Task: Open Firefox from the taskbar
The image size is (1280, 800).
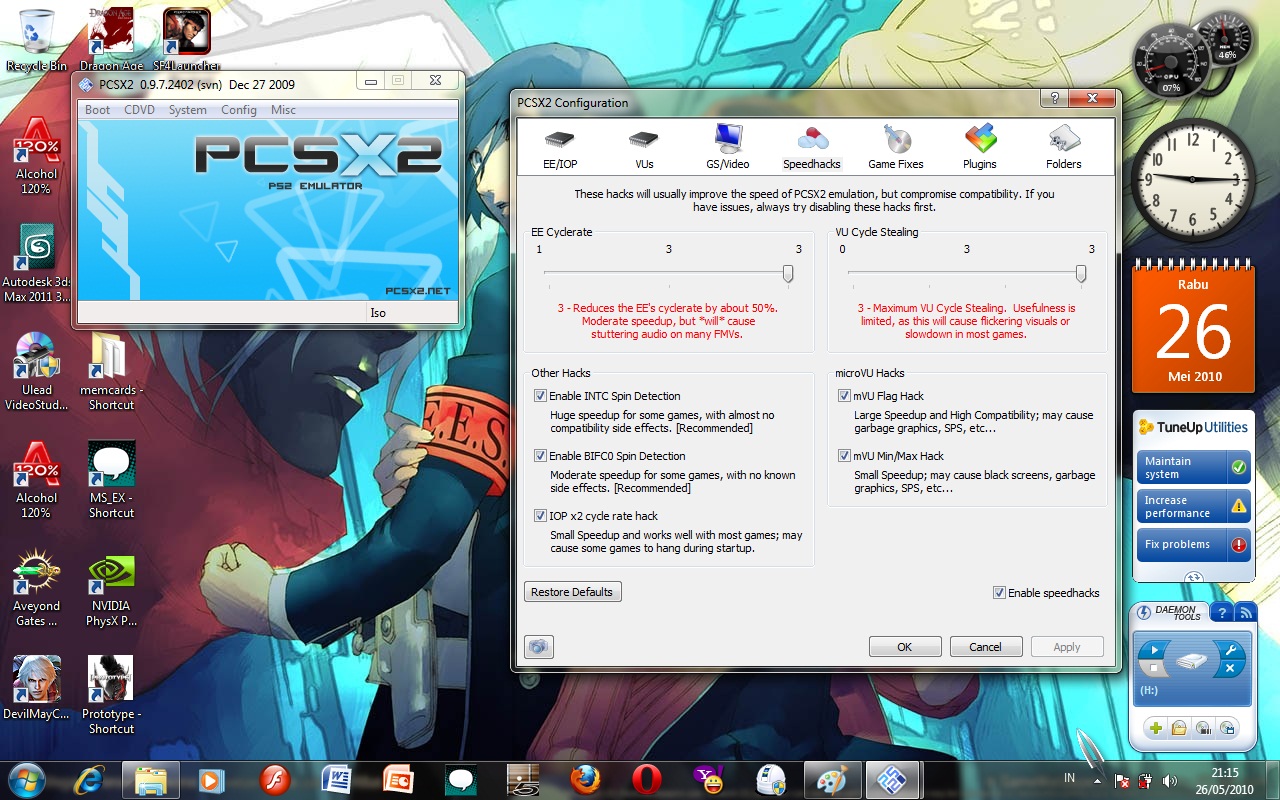Action: (x=585, y=779)
